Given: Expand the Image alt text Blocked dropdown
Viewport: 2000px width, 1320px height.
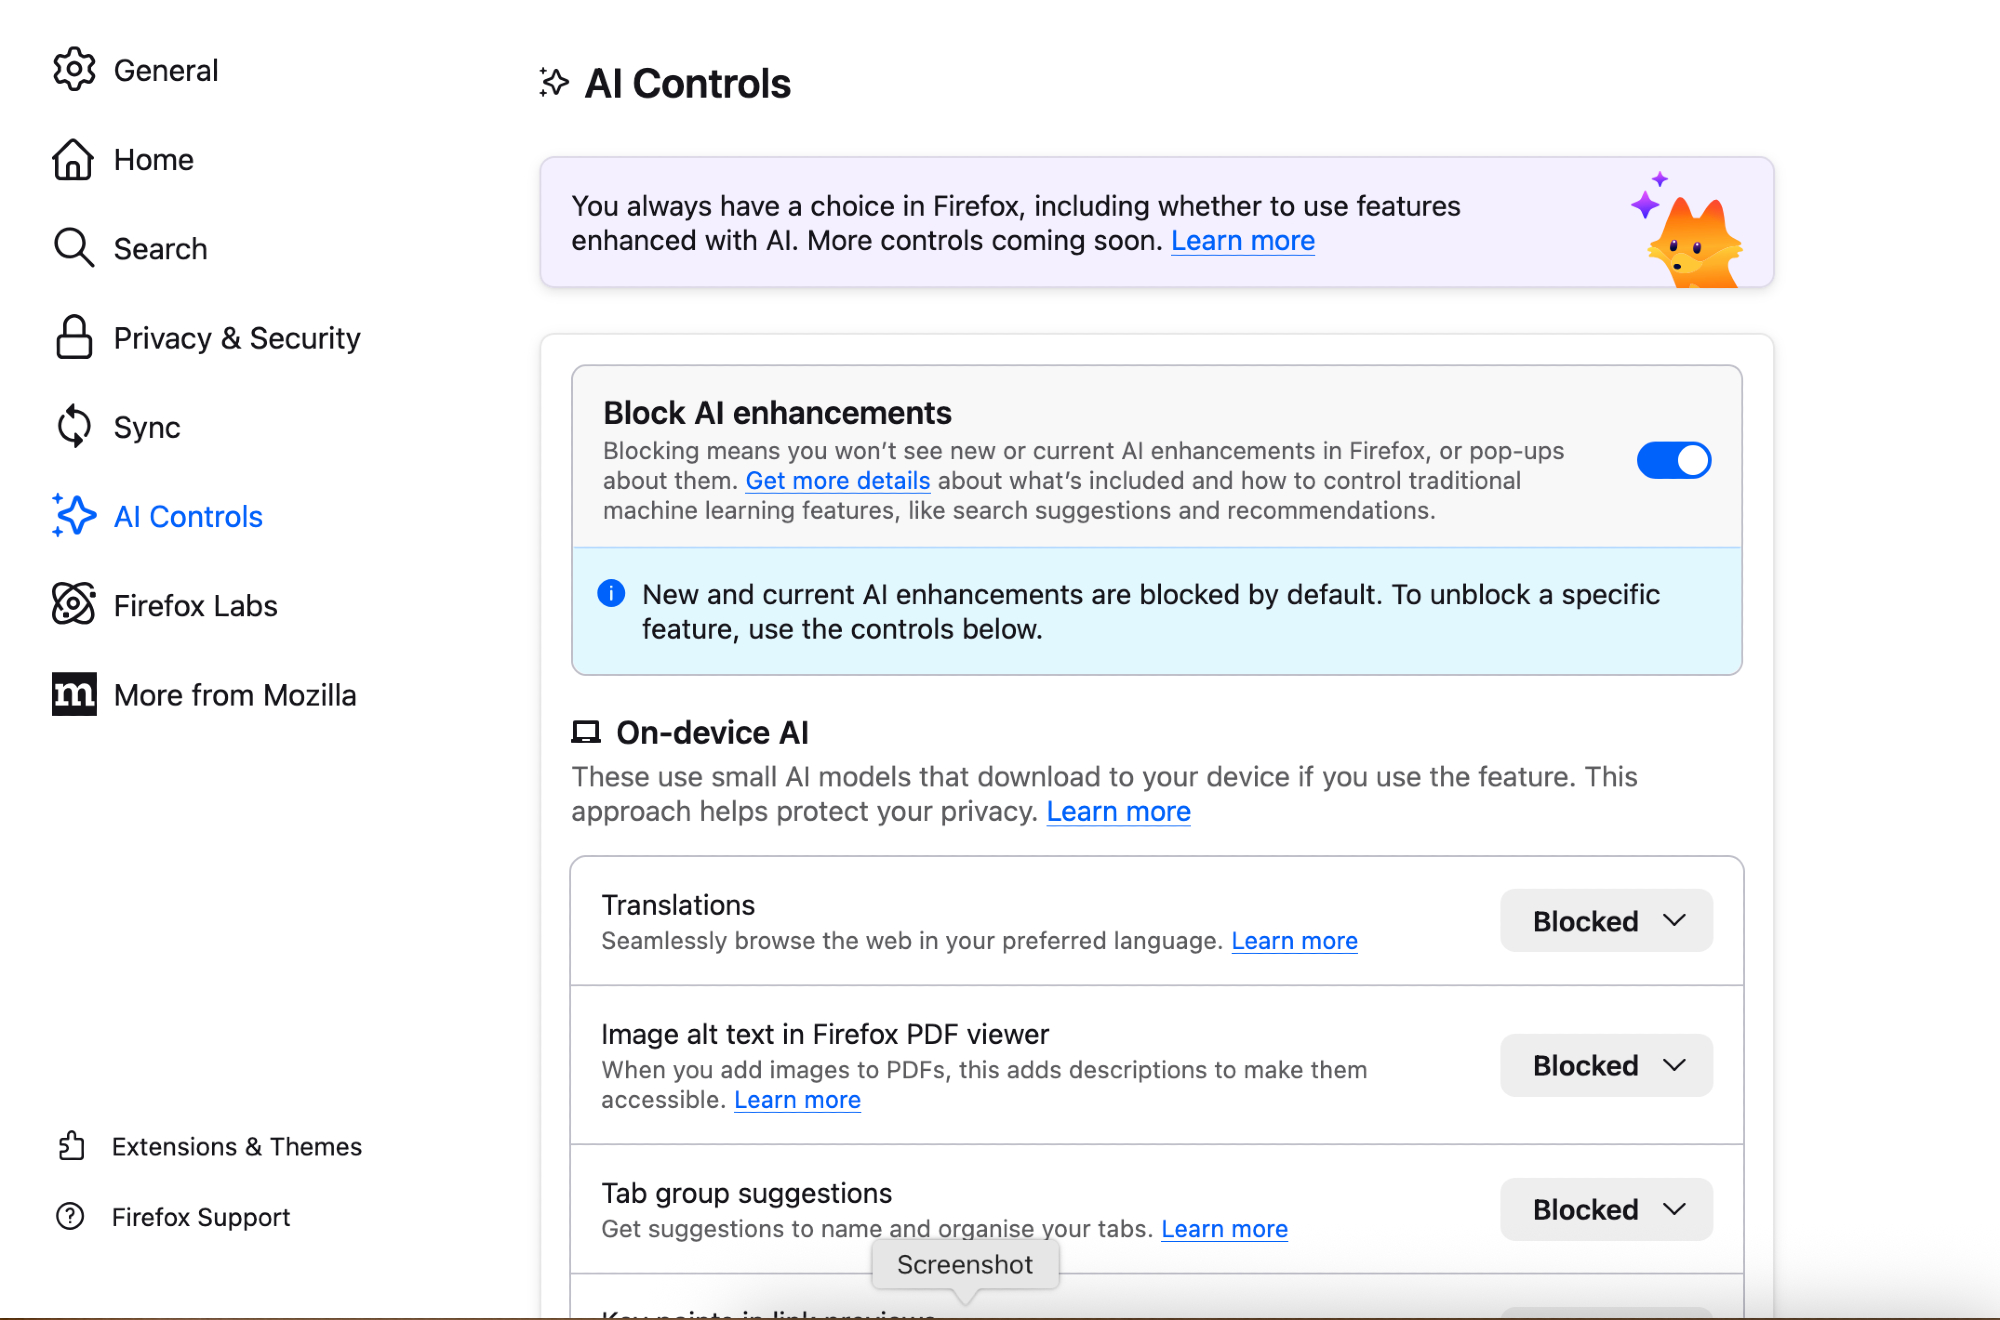Looking at the screenshot, I should pos(1606,1066).
